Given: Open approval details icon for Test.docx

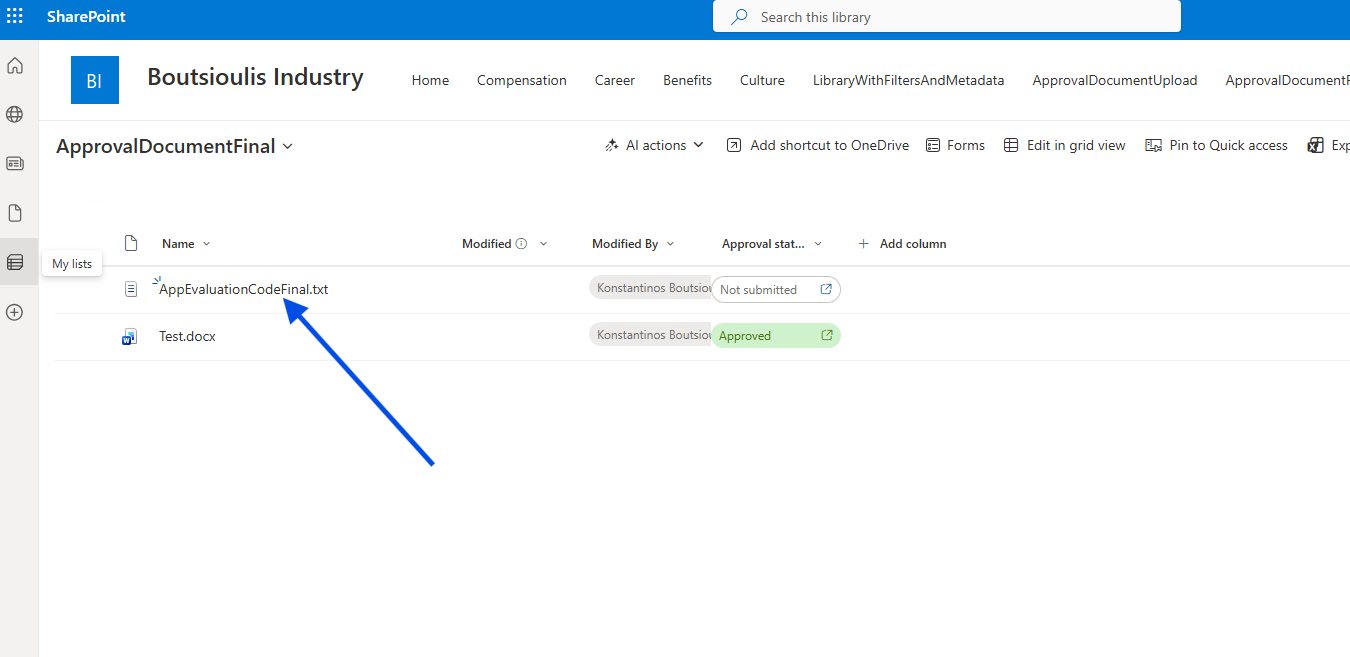Looking at the screenshot, I should (x=827, y=336).
